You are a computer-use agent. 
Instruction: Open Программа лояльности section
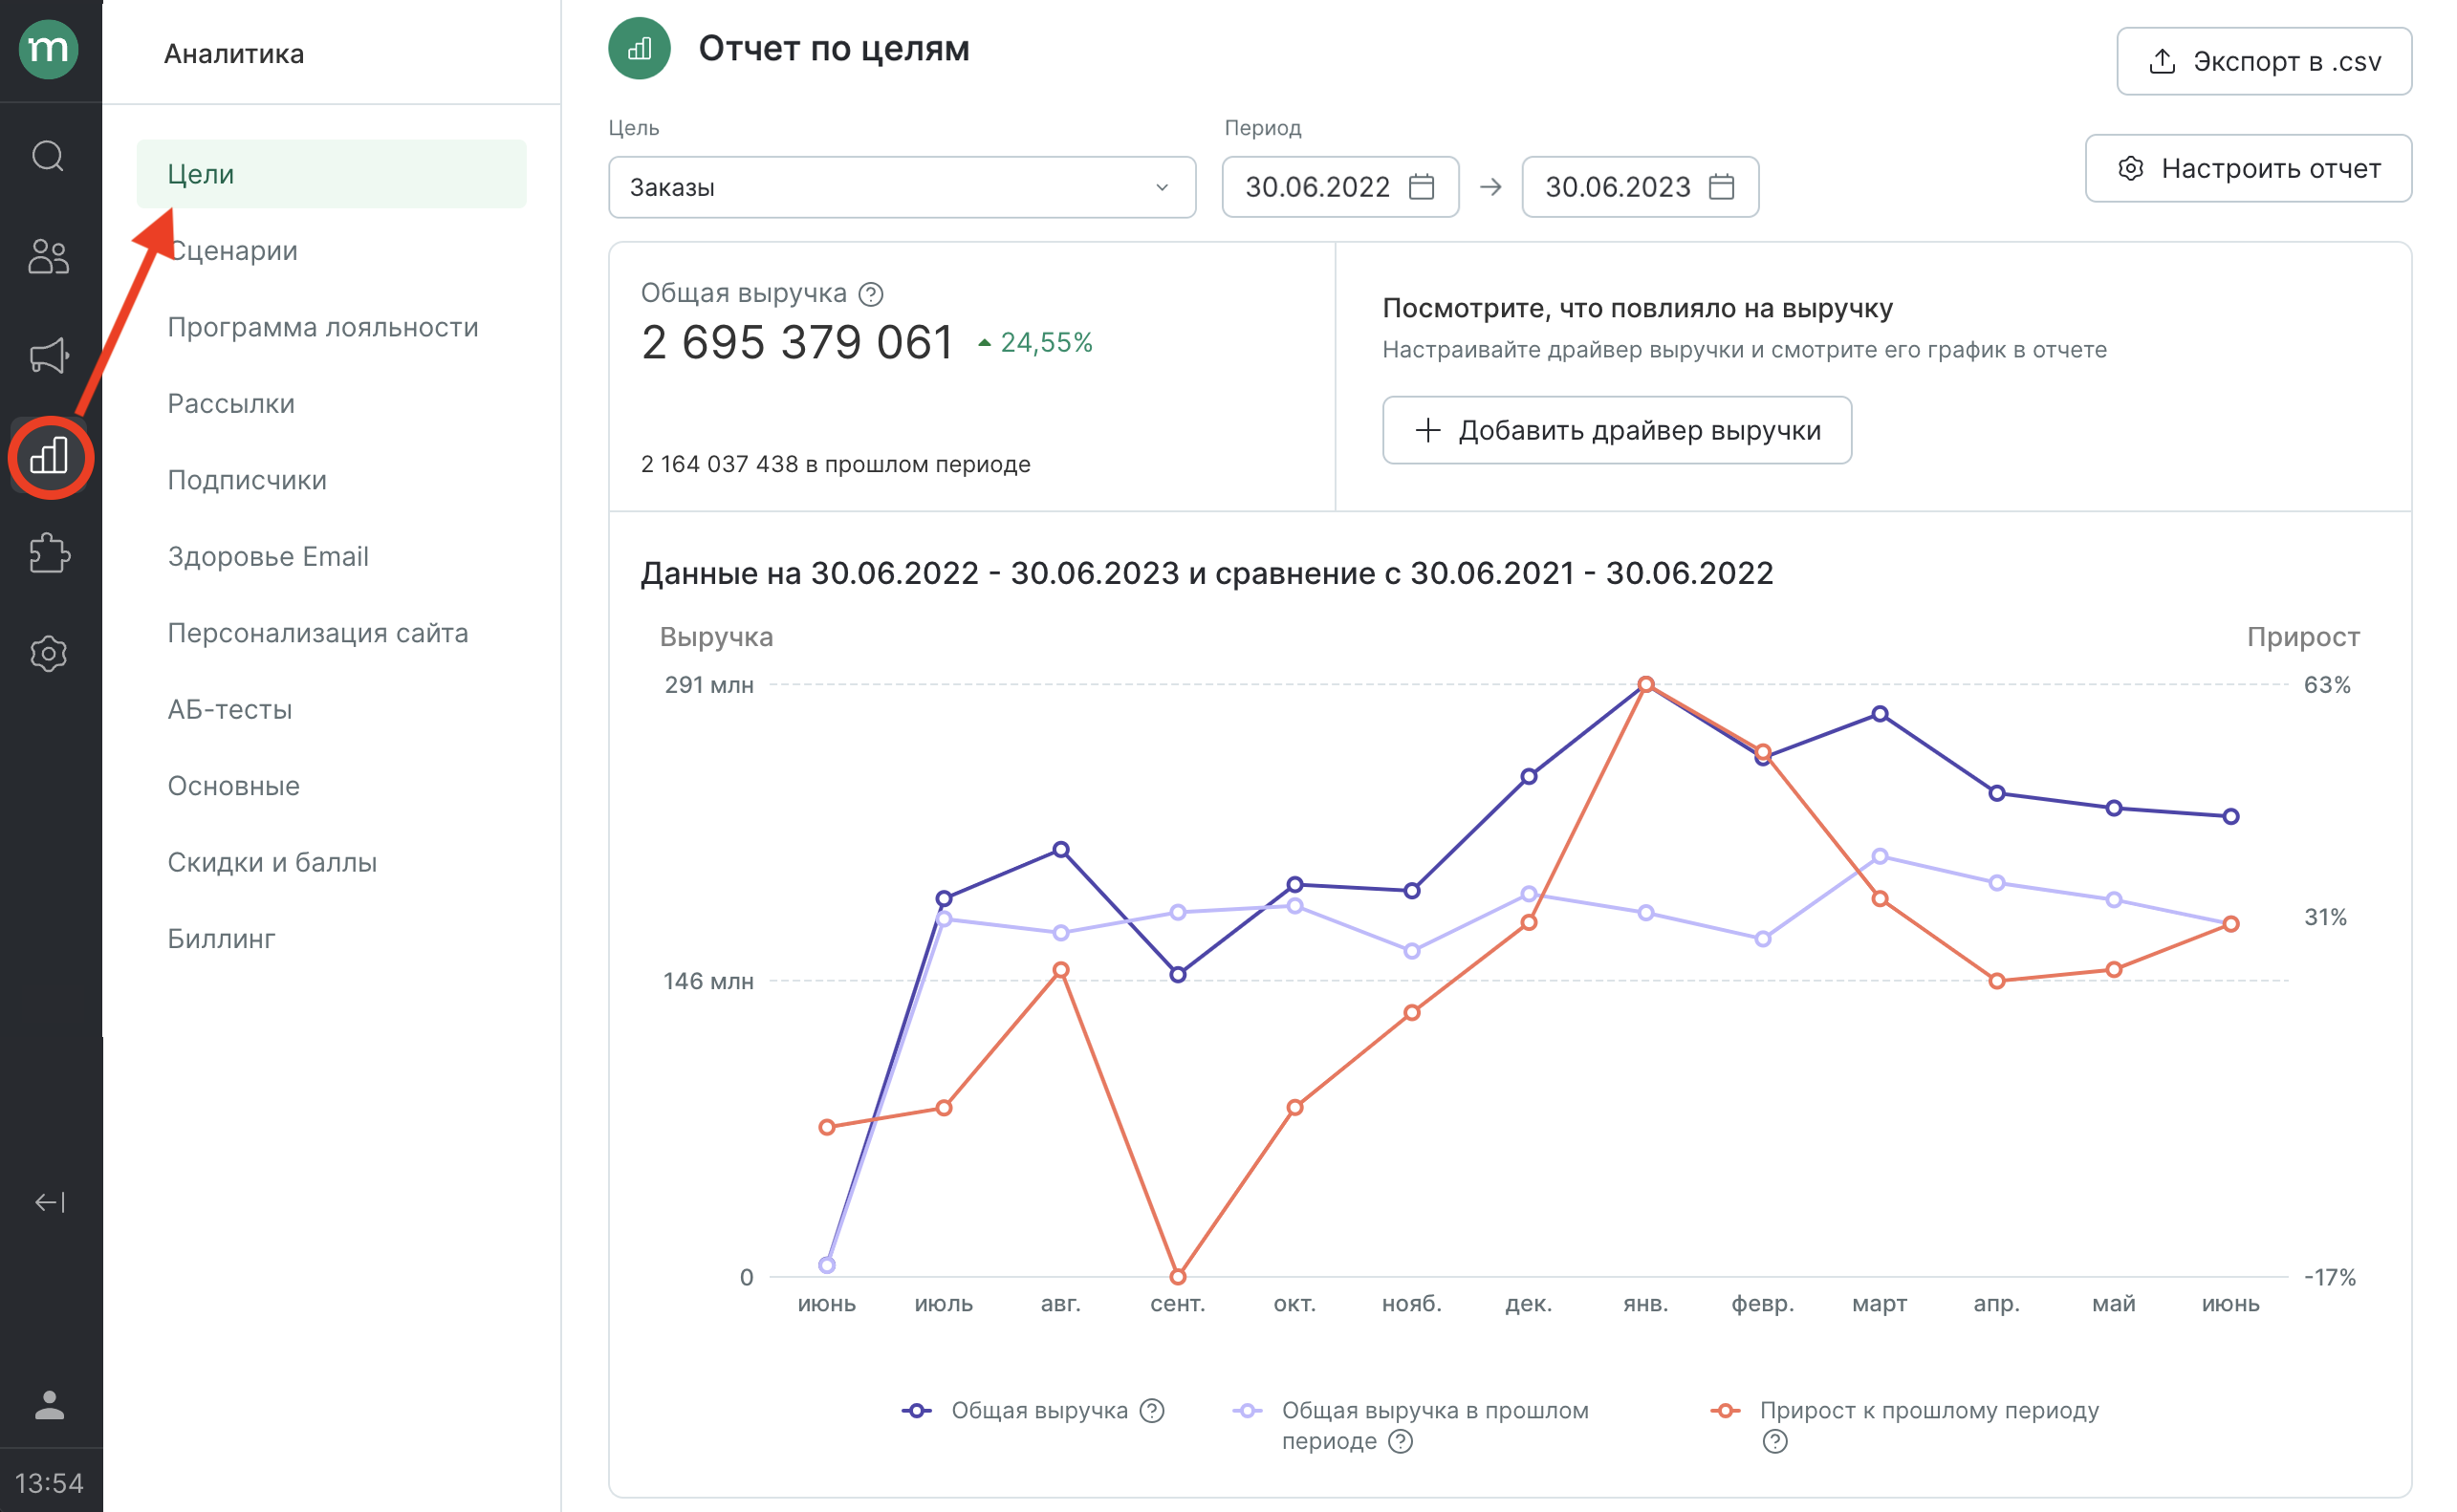click(323, 327)
